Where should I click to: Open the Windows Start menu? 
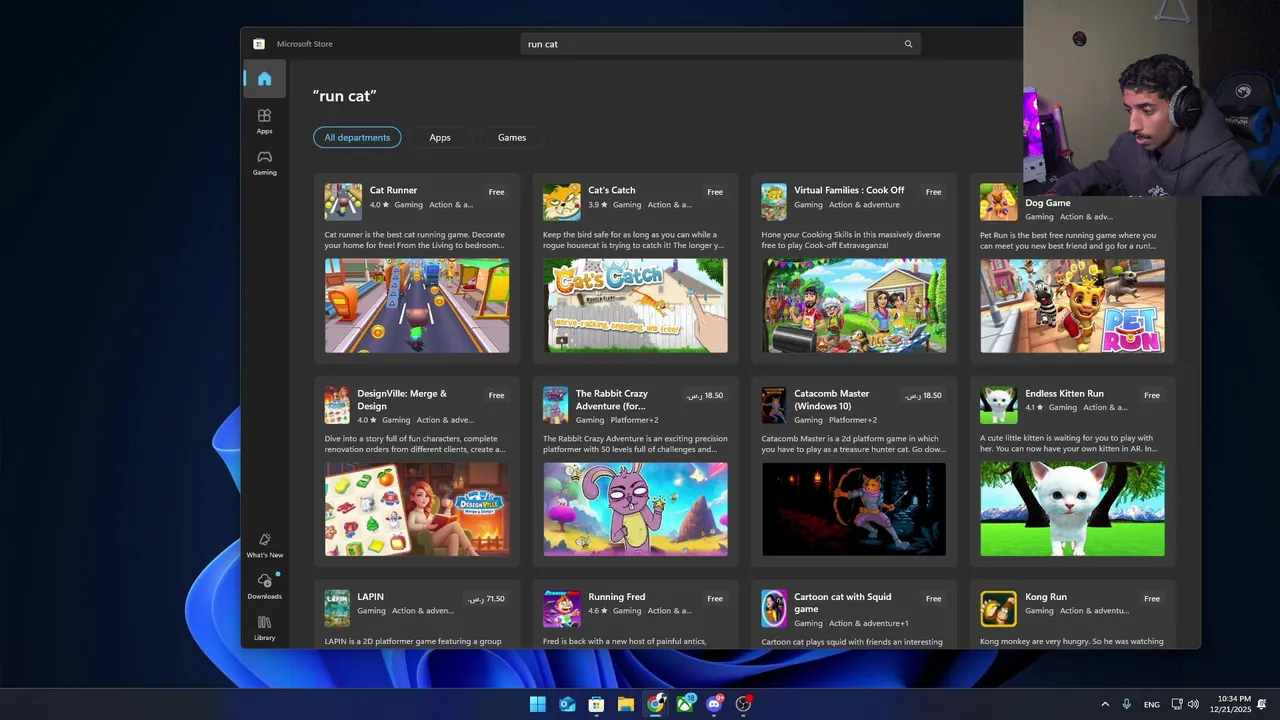538,704
